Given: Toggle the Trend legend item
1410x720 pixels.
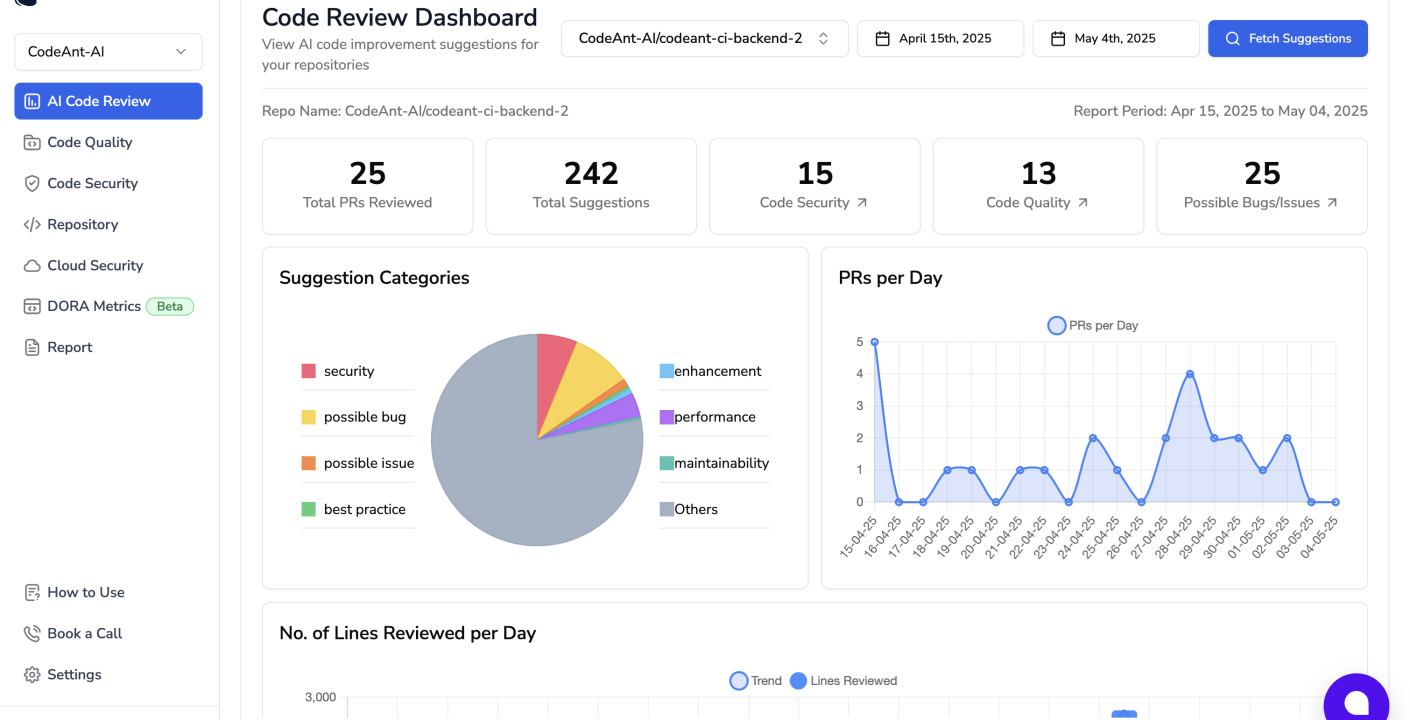Looking at the screenshot, I should point(756,681).
